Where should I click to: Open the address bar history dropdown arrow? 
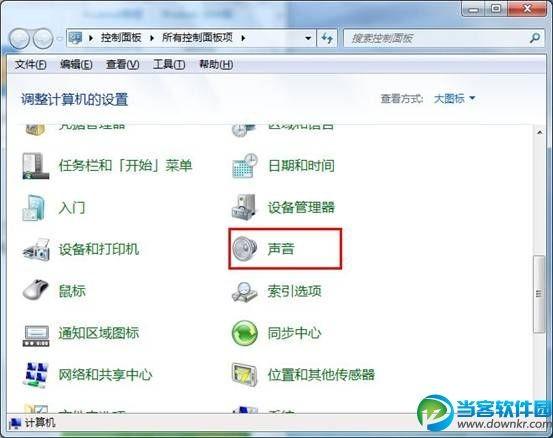(308, 38)
